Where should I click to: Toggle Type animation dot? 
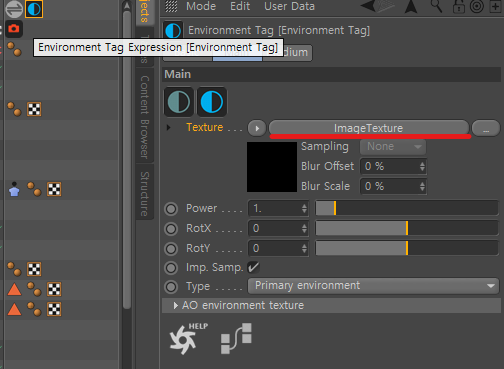[171, 287]
